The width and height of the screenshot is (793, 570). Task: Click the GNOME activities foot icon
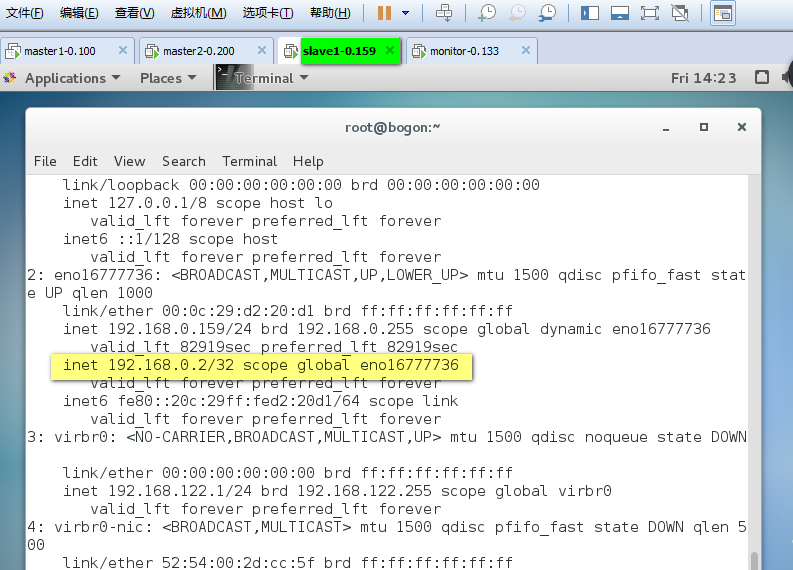(x=9, y=78)
